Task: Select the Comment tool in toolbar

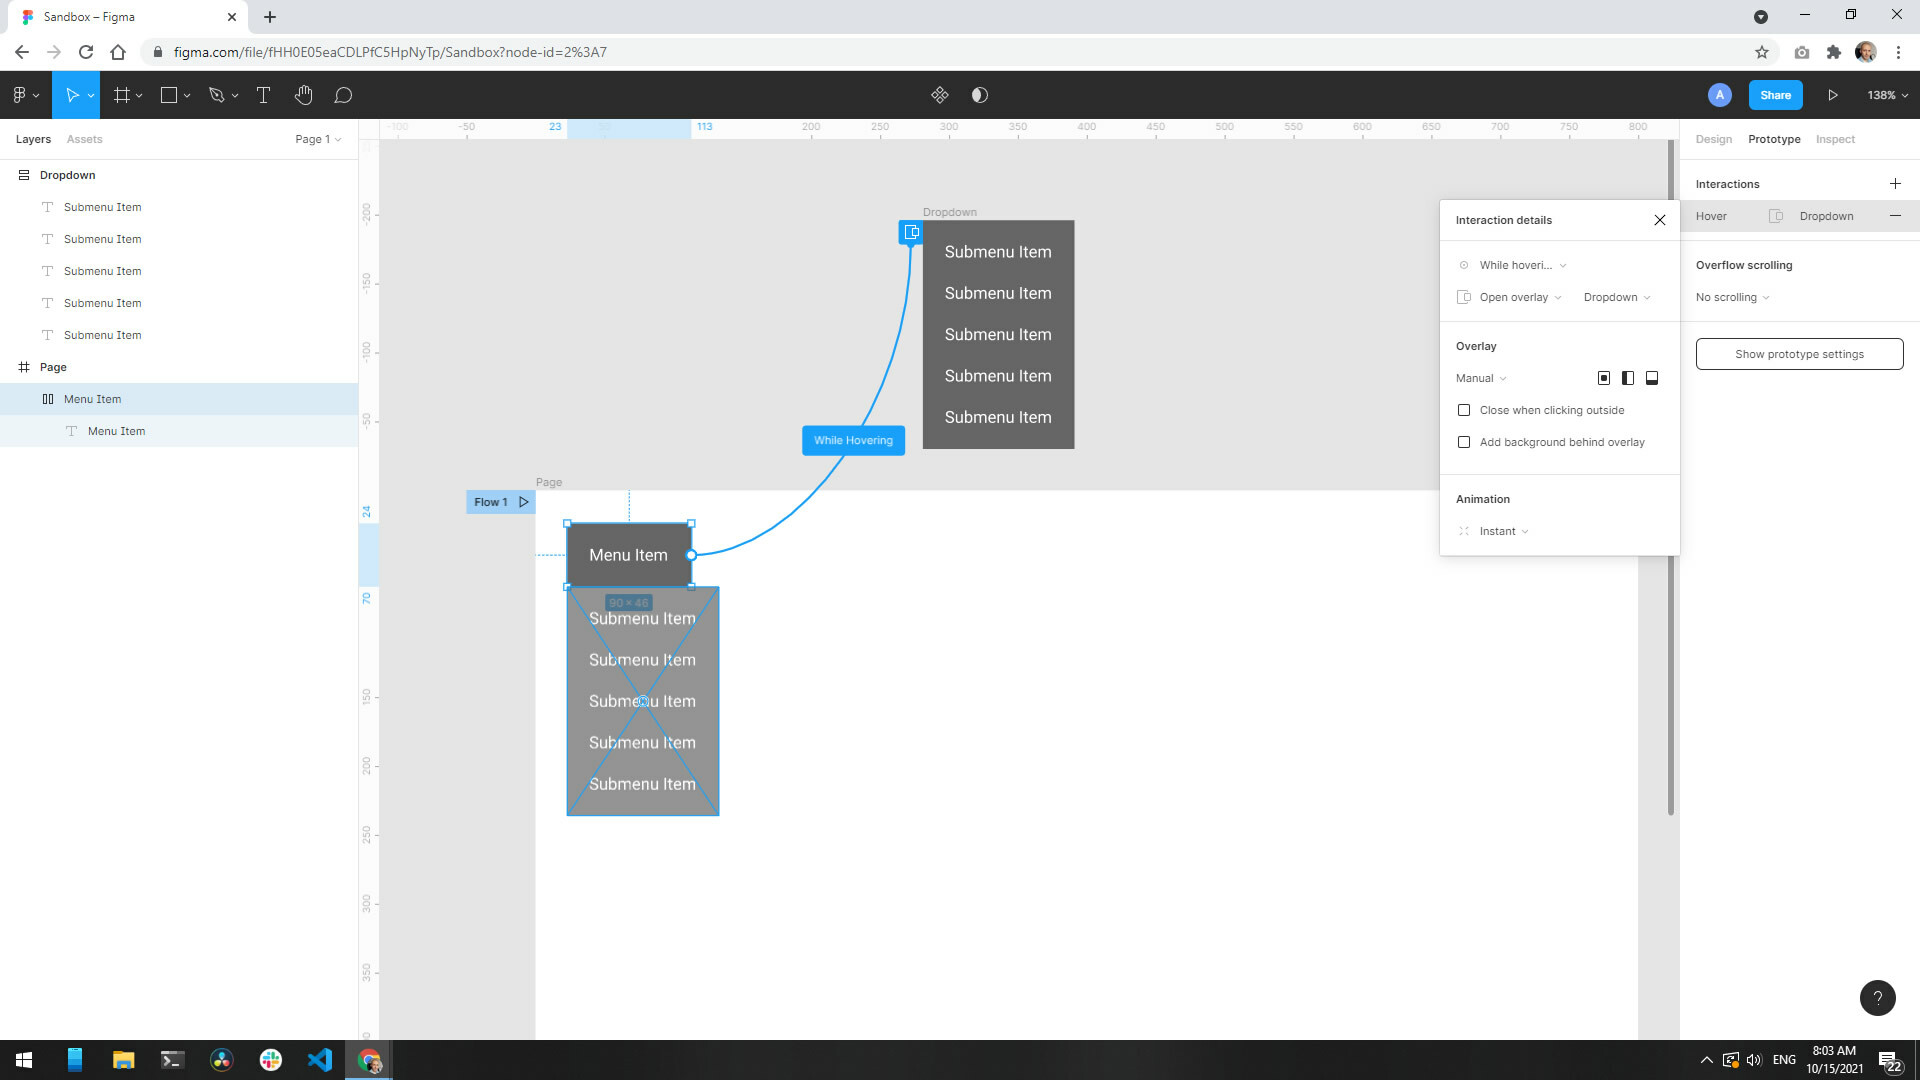Action: pos(343,95)
